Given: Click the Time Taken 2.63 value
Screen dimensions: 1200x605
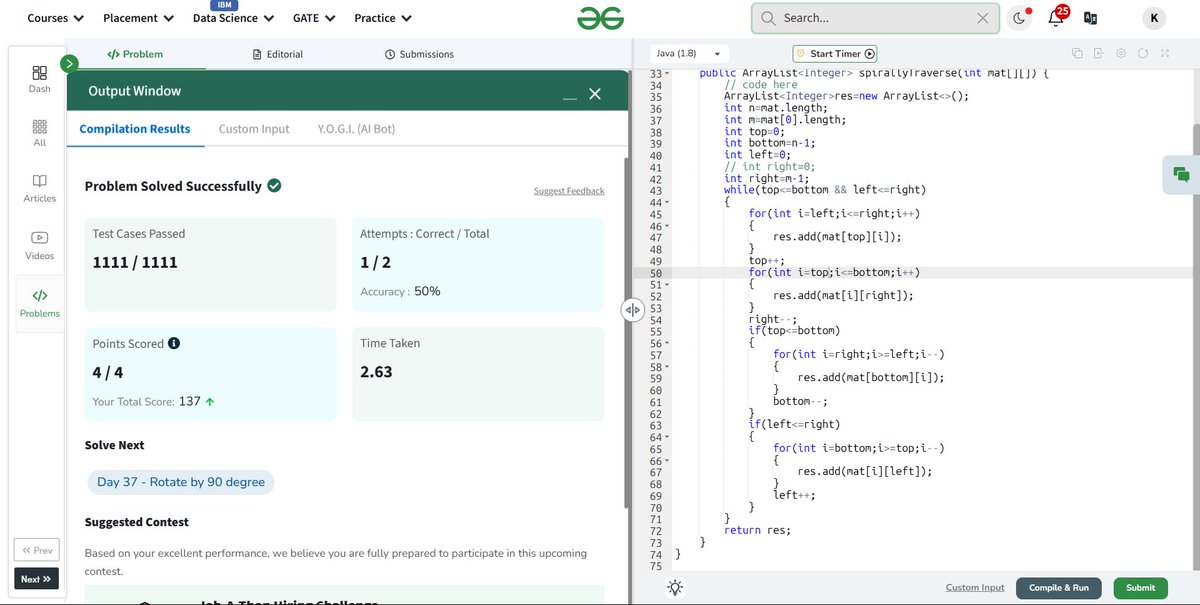Looking at the screenshot, I should [x=376, y=372].
